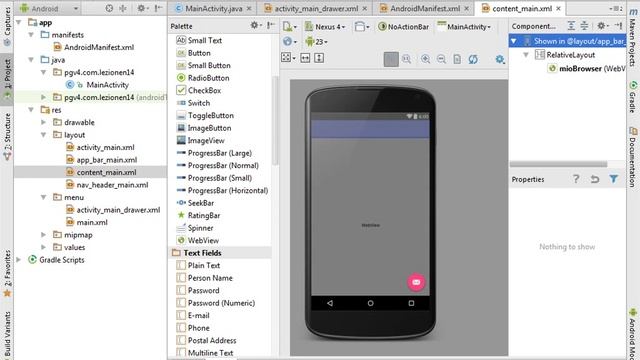Hide the project tool window
640x360 pixels.
(x=158, y=8)
